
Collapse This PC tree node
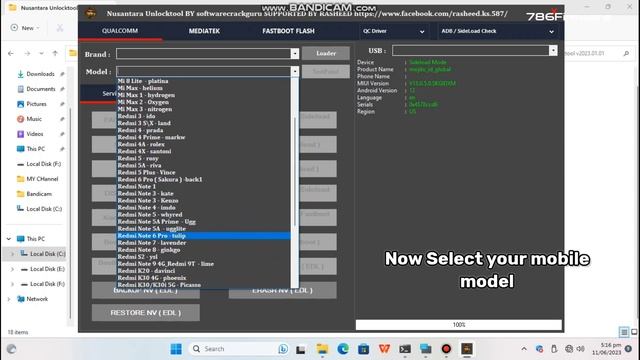coord(9,239)
